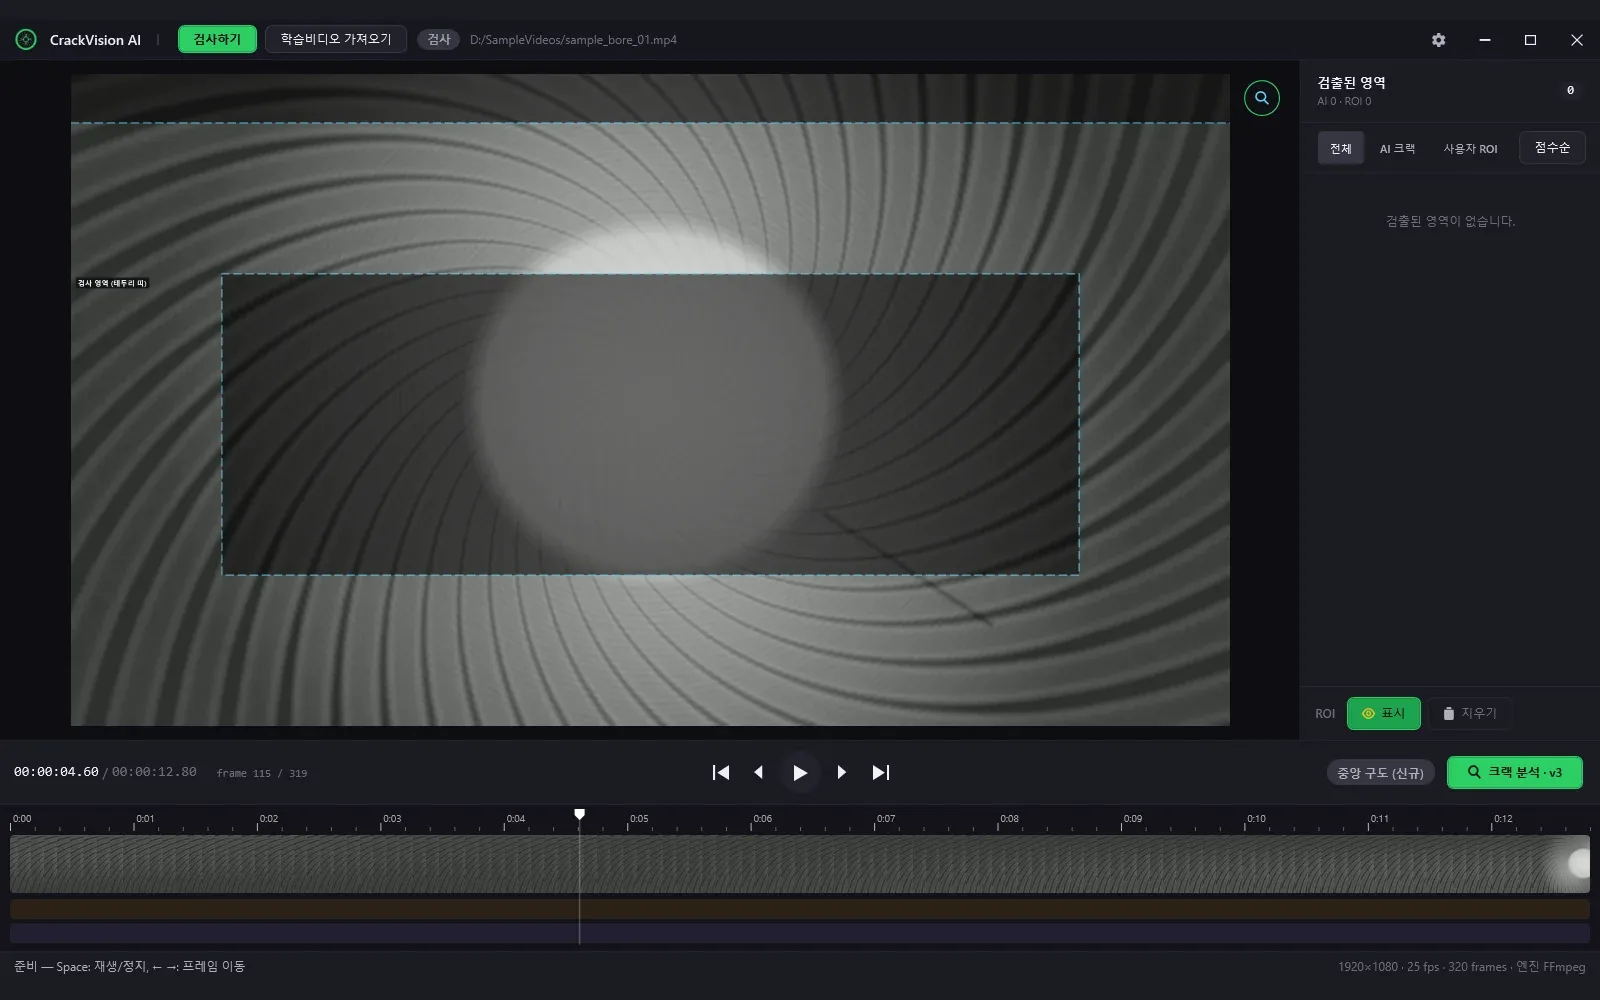
Task: Start 크랙 분석 v3 analysis
Action: pyautogui.click(x=1514, y=772)
